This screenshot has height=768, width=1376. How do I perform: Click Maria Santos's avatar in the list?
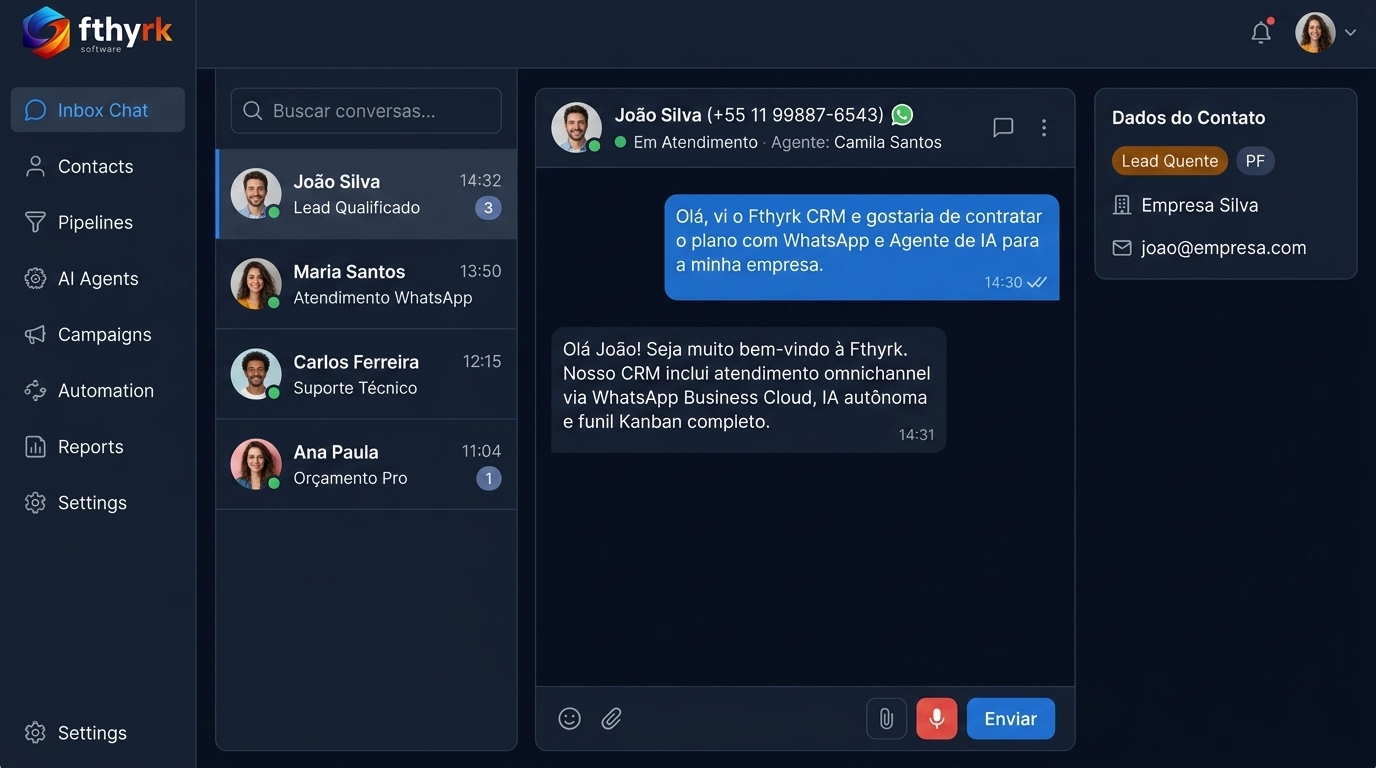pyautogui.click(x=256, y=284)
